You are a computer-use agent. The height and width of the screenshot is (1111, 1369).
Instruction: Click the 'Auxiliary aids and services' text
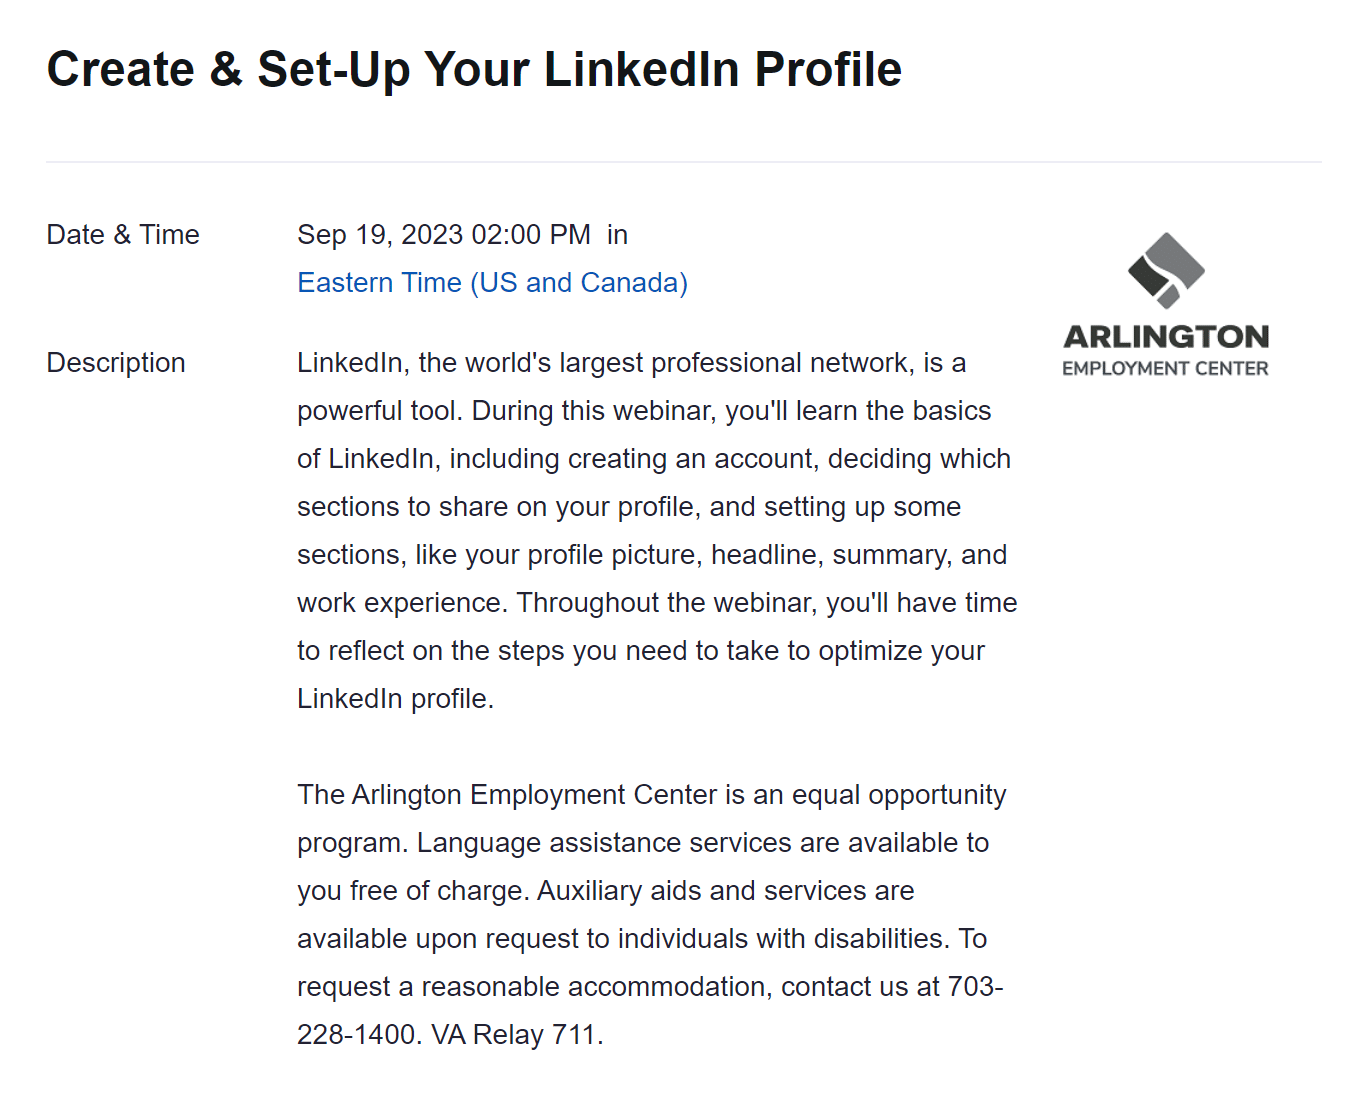point(701,891)
